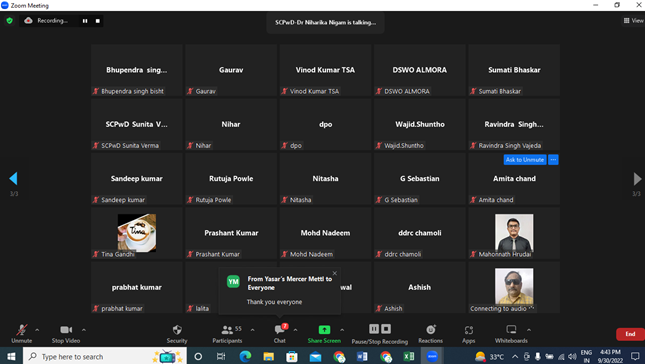645x364 pixels.
Task: Stop recording from the bottom toolbar
Action: pos(386,329)
